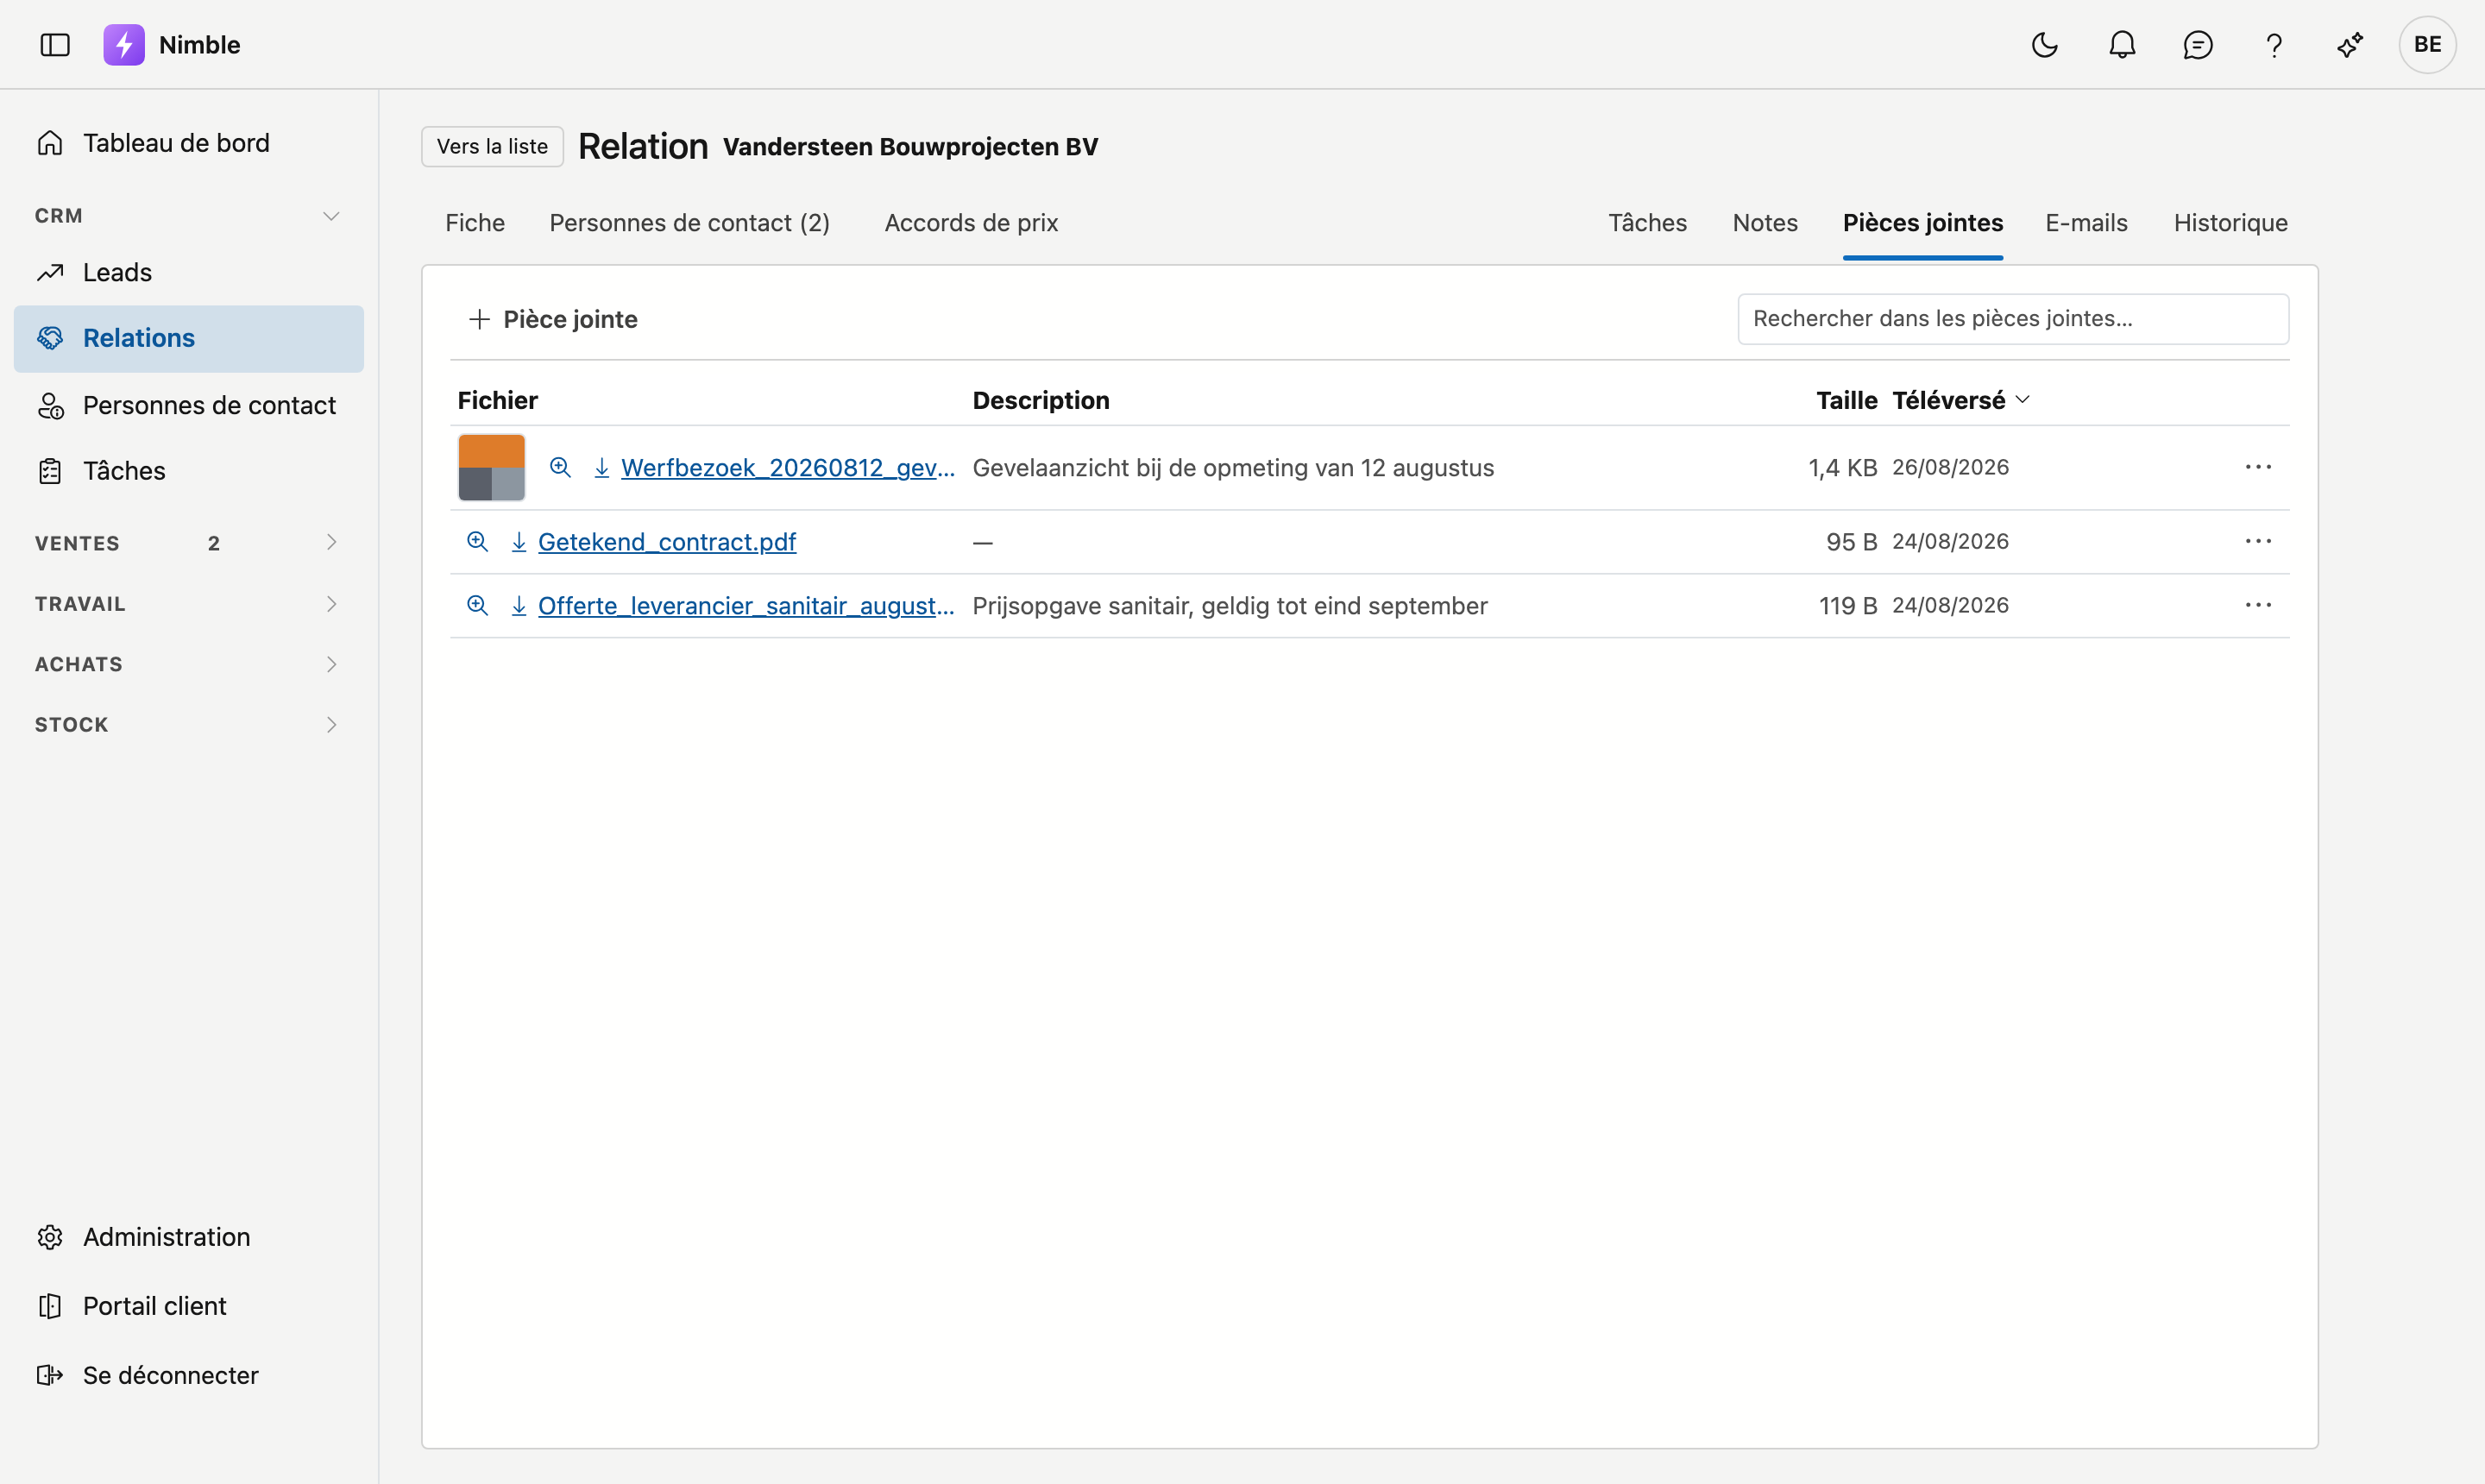Screen dimensions: 2485x1484
Task: Preview Getekend_contract.pdf magnifier icon
Action: (x=477, y=541)
